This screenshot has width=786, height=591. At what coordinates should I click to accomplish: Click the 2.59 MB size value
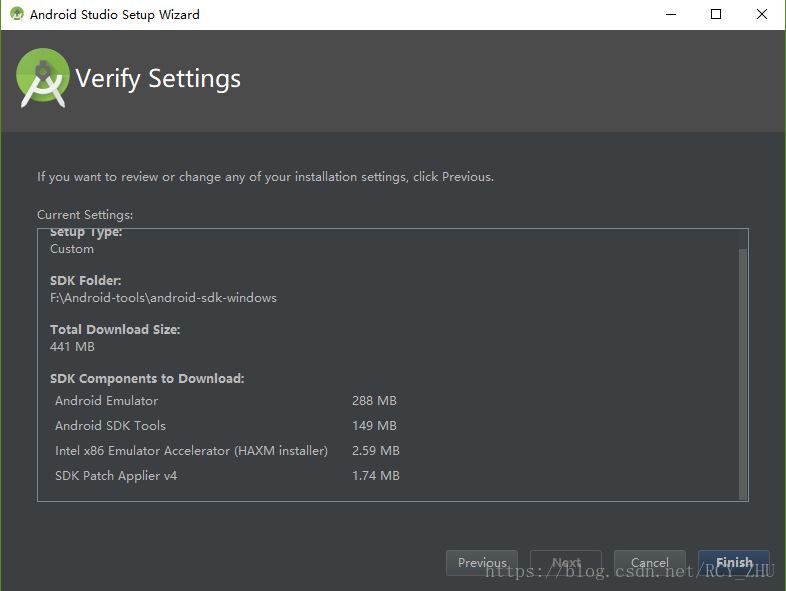point(375,451)
